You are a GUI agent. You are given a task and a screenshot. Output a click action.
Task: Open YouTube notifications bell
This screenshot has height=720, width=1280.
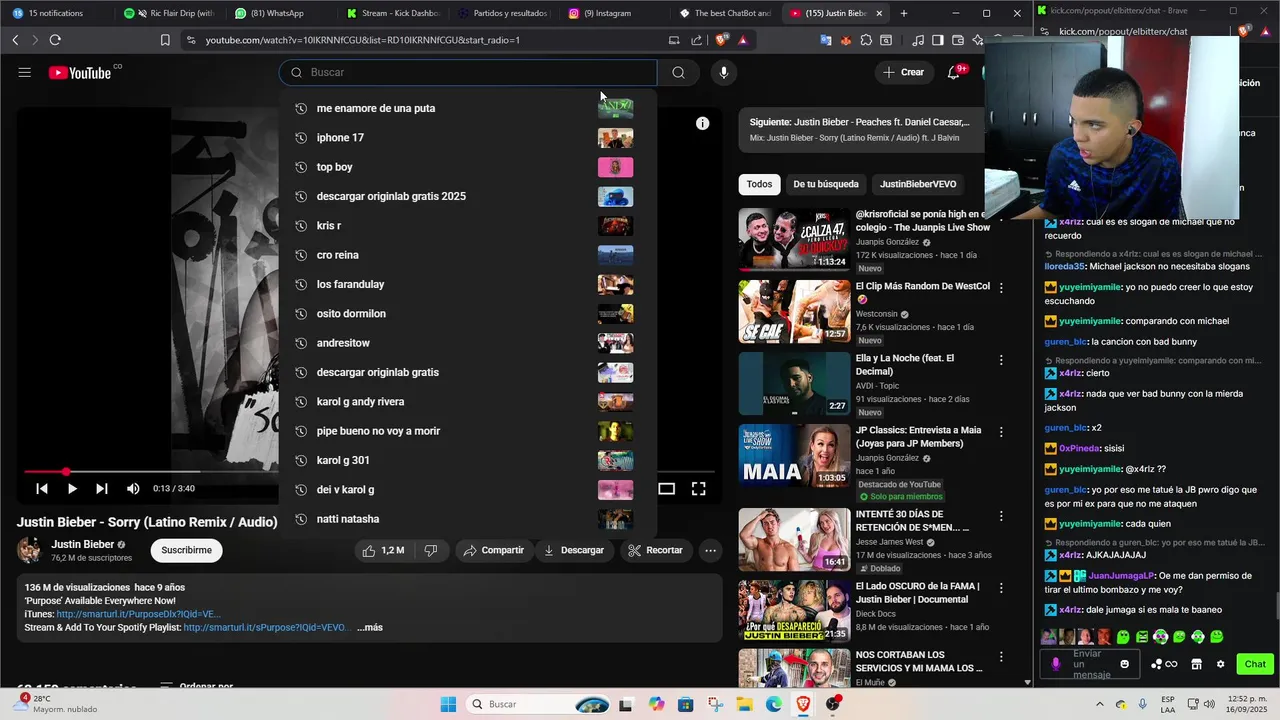pos(954,72)
